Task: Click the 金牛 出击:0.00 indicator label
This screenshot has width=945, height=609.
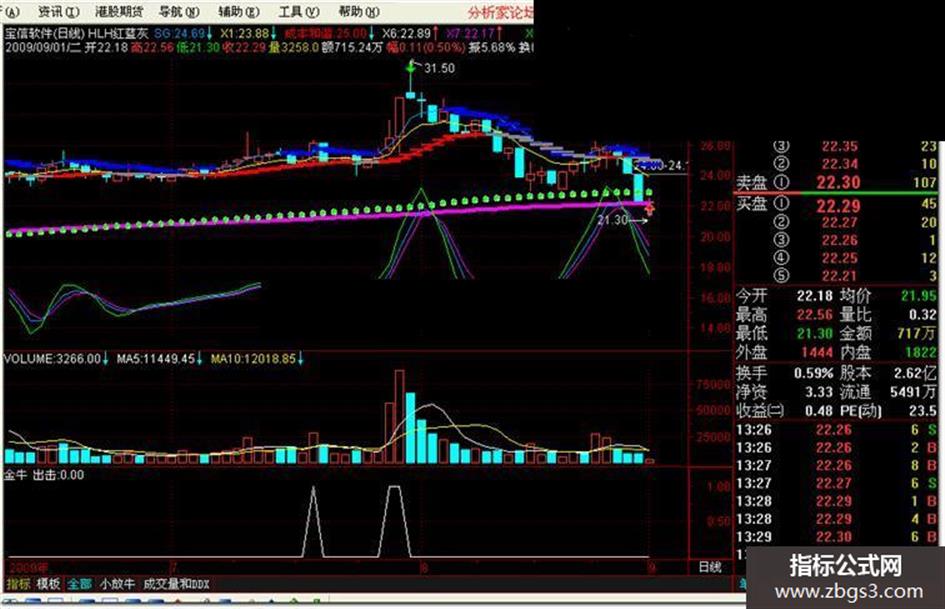Action: [44, 475]
